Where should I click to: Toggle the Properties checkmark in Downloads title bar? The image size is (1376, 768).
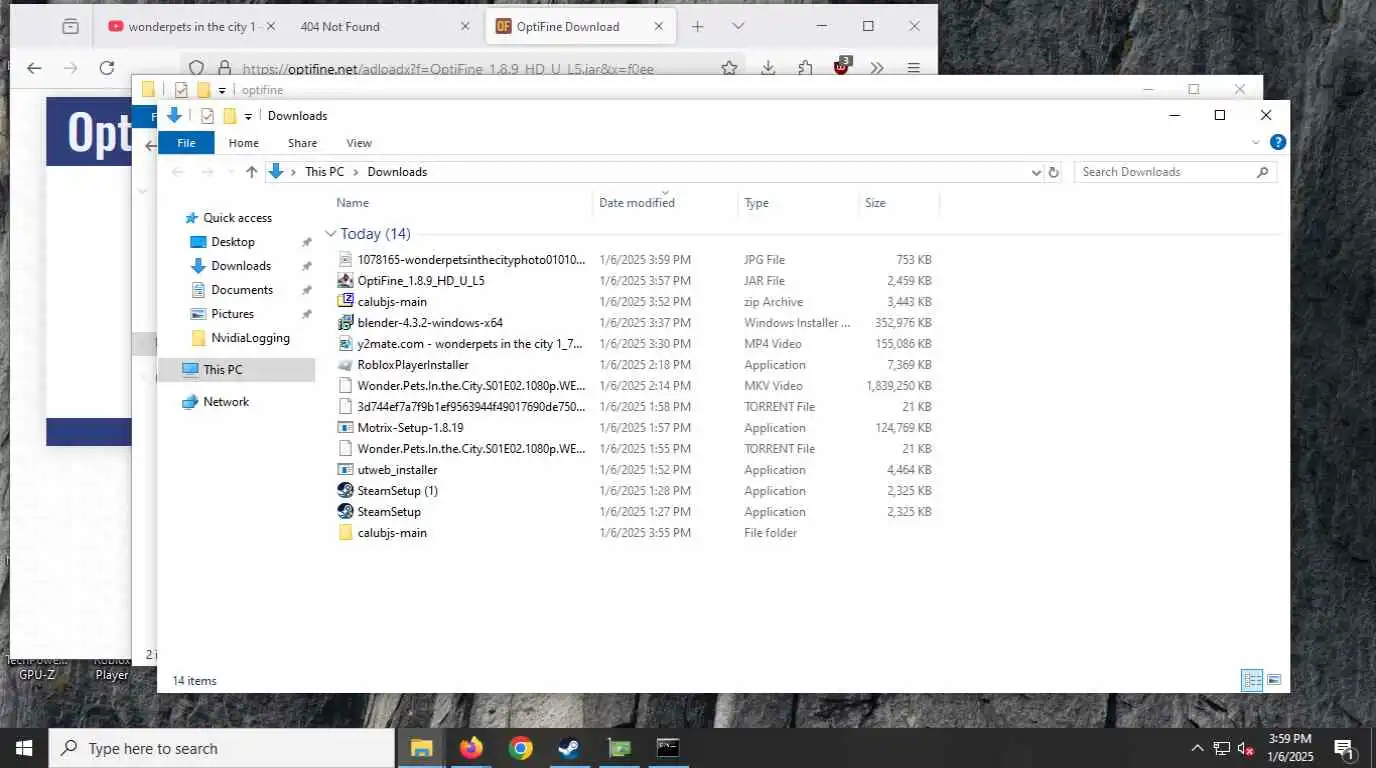(x=207, y=116)
